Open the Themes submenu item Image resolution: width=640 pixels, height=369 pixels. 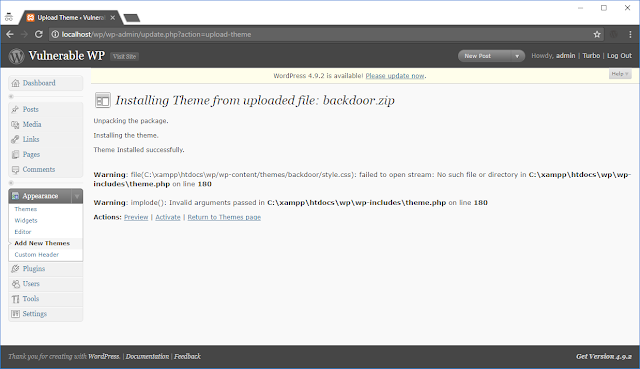pos(26,209)
